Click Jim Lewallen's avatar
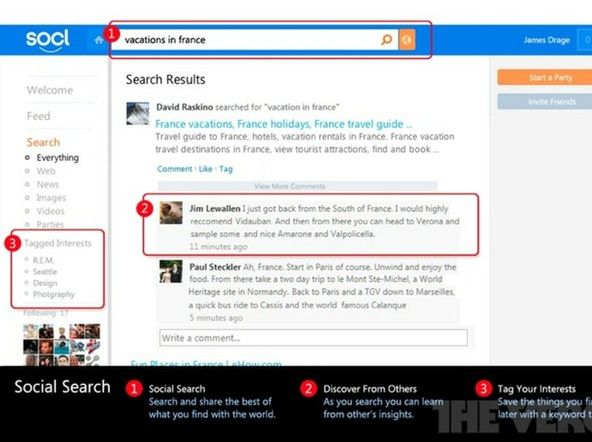The width and height of the screenshot is (592, 442). coord(171,213)
